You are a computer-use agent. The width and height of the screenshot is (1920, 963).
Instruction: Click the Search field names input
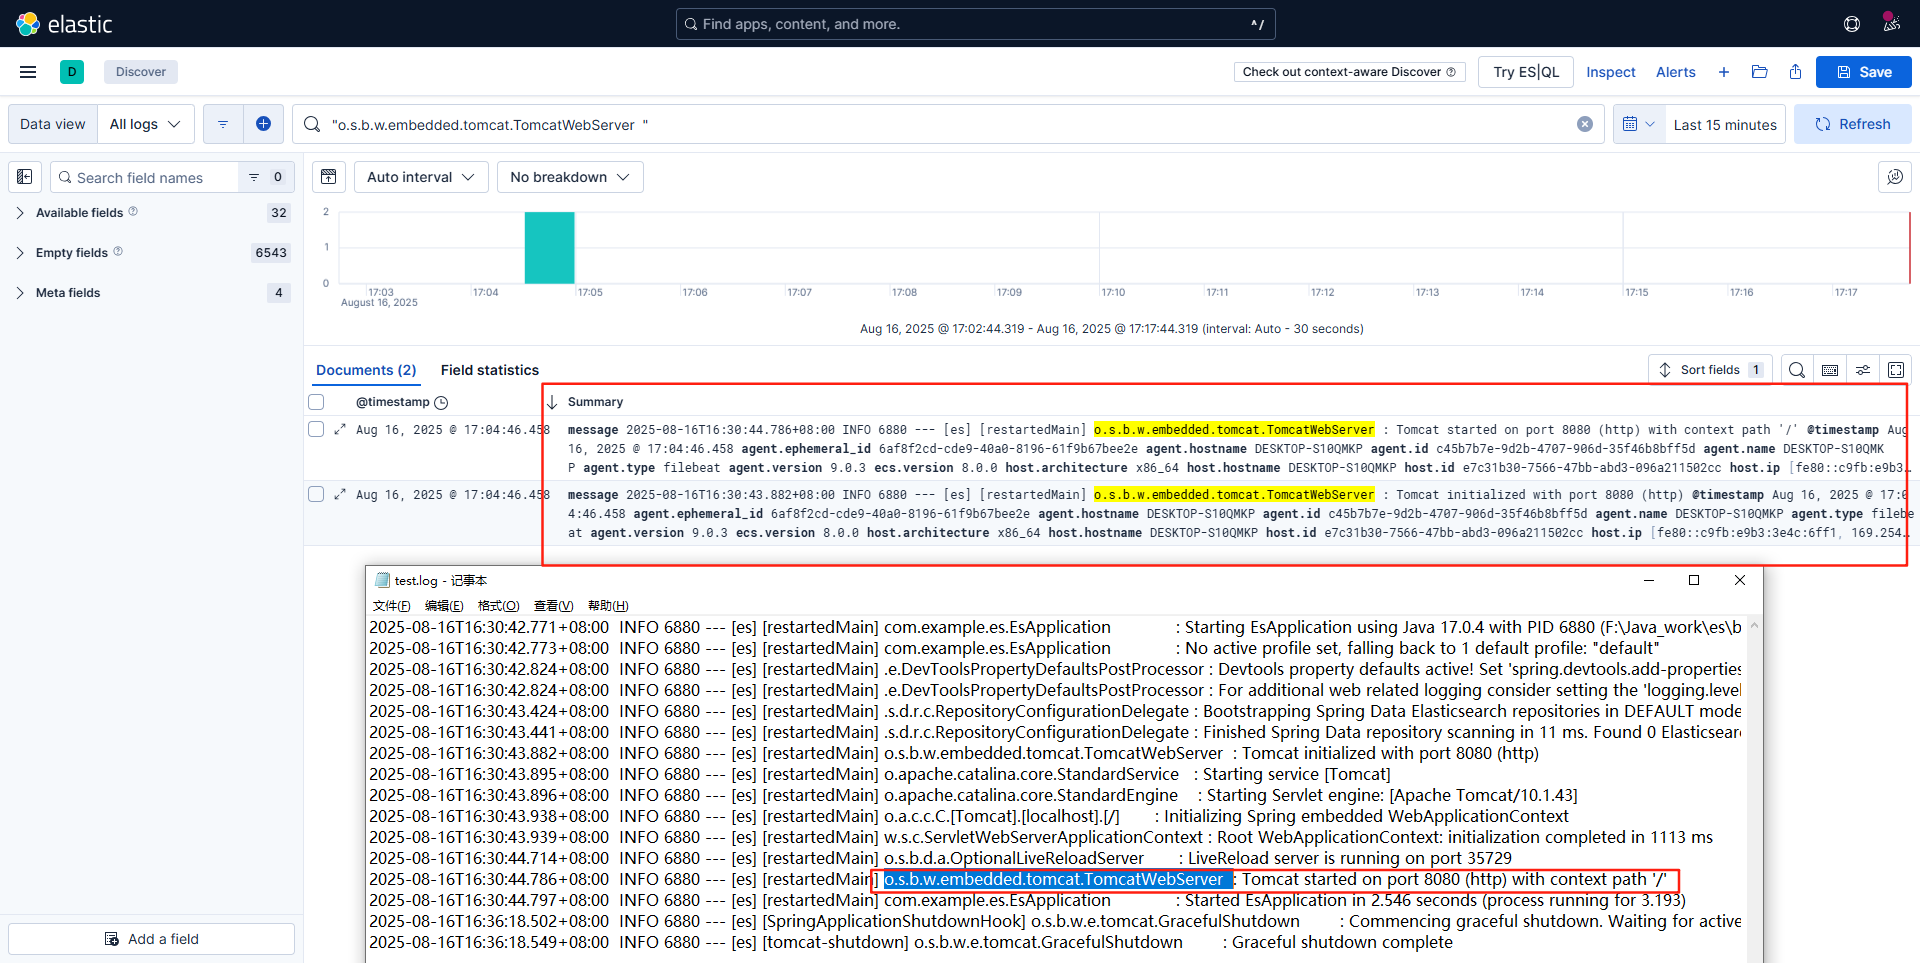click(150, 177)
